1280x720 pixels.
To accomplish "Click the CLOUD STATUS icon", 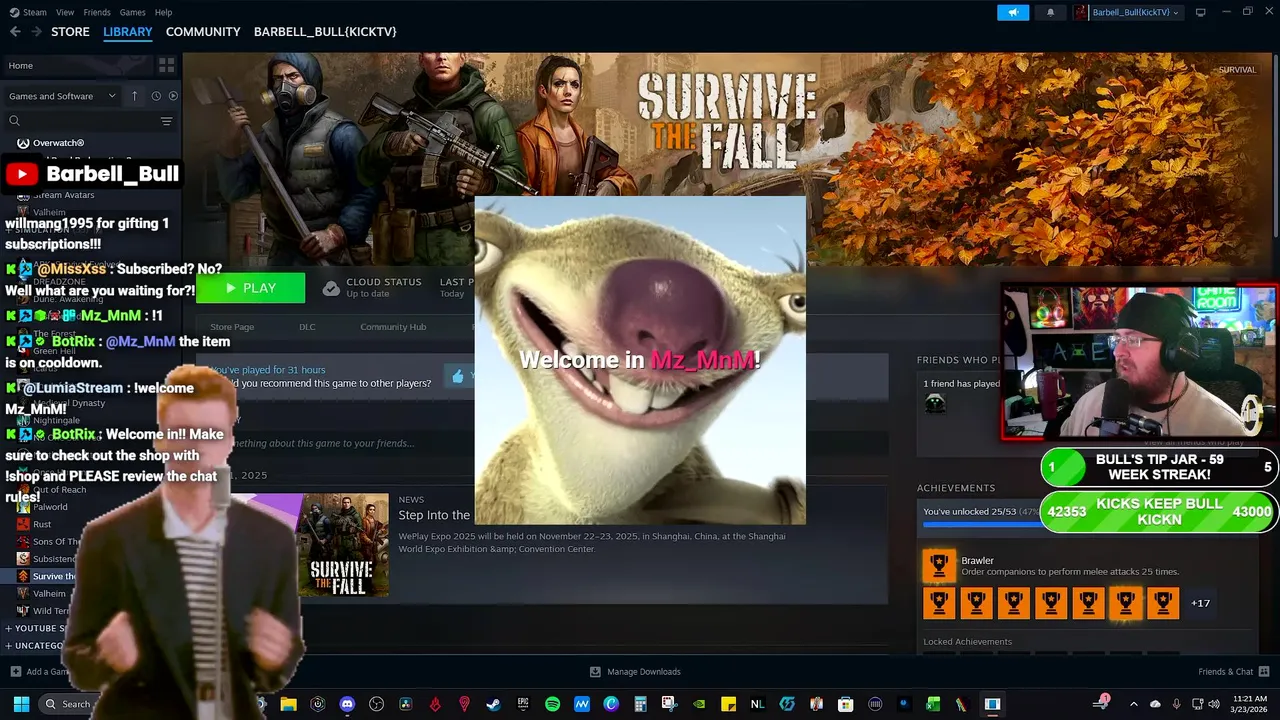I will click(330, 288).
